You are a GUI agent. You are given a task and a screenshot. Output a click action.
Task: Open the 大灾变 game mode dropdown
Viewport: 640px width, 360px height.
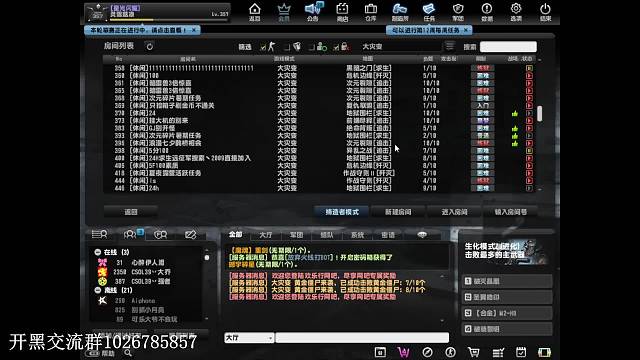pyautogui.click(x=400, y=47)
